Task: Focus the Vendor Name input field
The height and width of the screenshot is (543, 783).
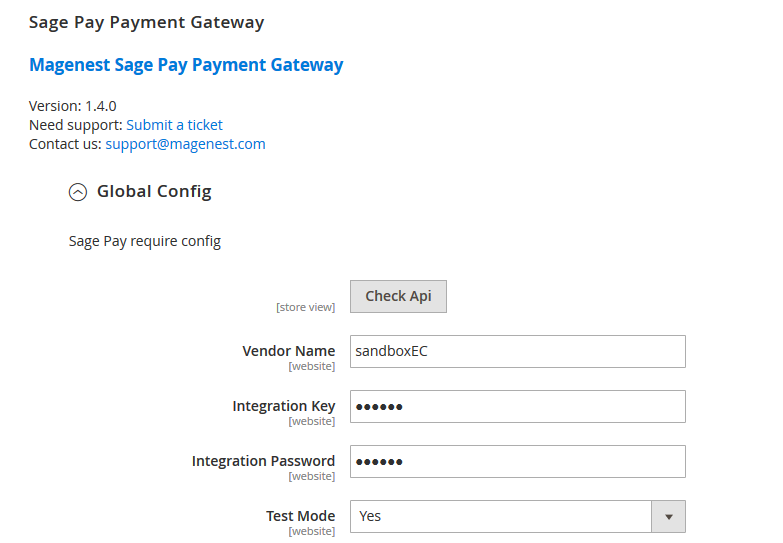Action: (517, 351)
